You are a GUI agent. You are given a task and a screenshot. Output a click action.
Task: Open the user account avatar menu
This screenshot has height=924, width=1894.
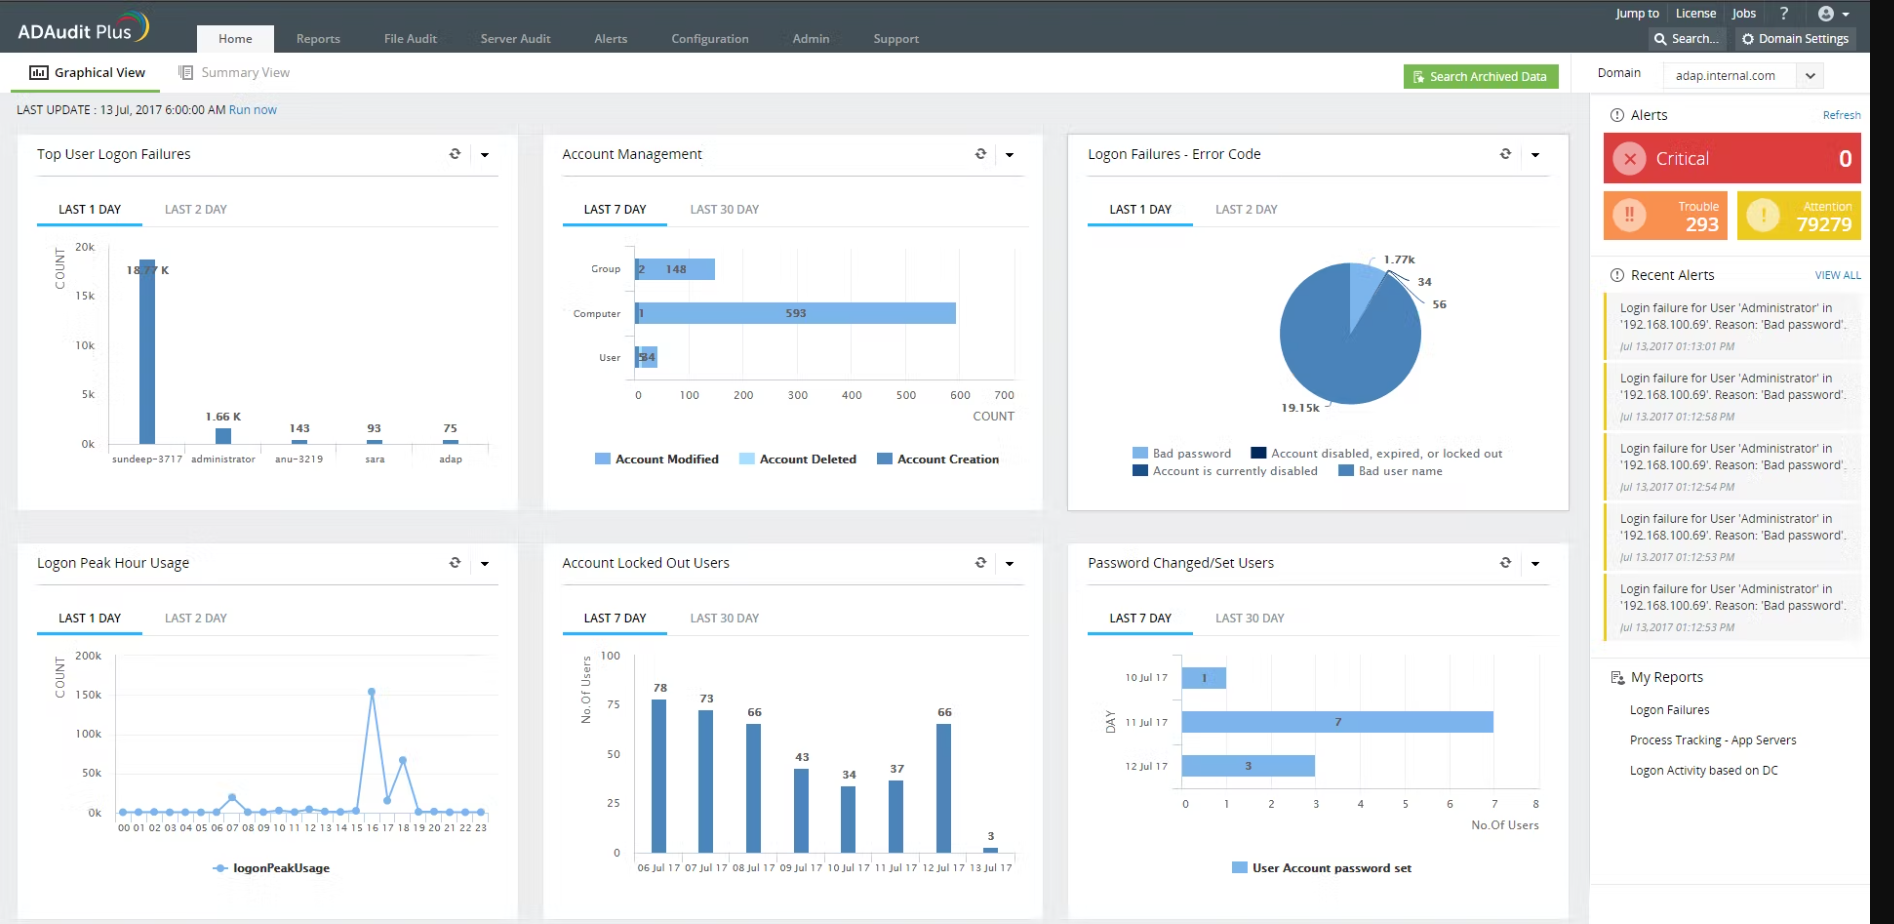pyautogui.click(x=1833, y=13)
